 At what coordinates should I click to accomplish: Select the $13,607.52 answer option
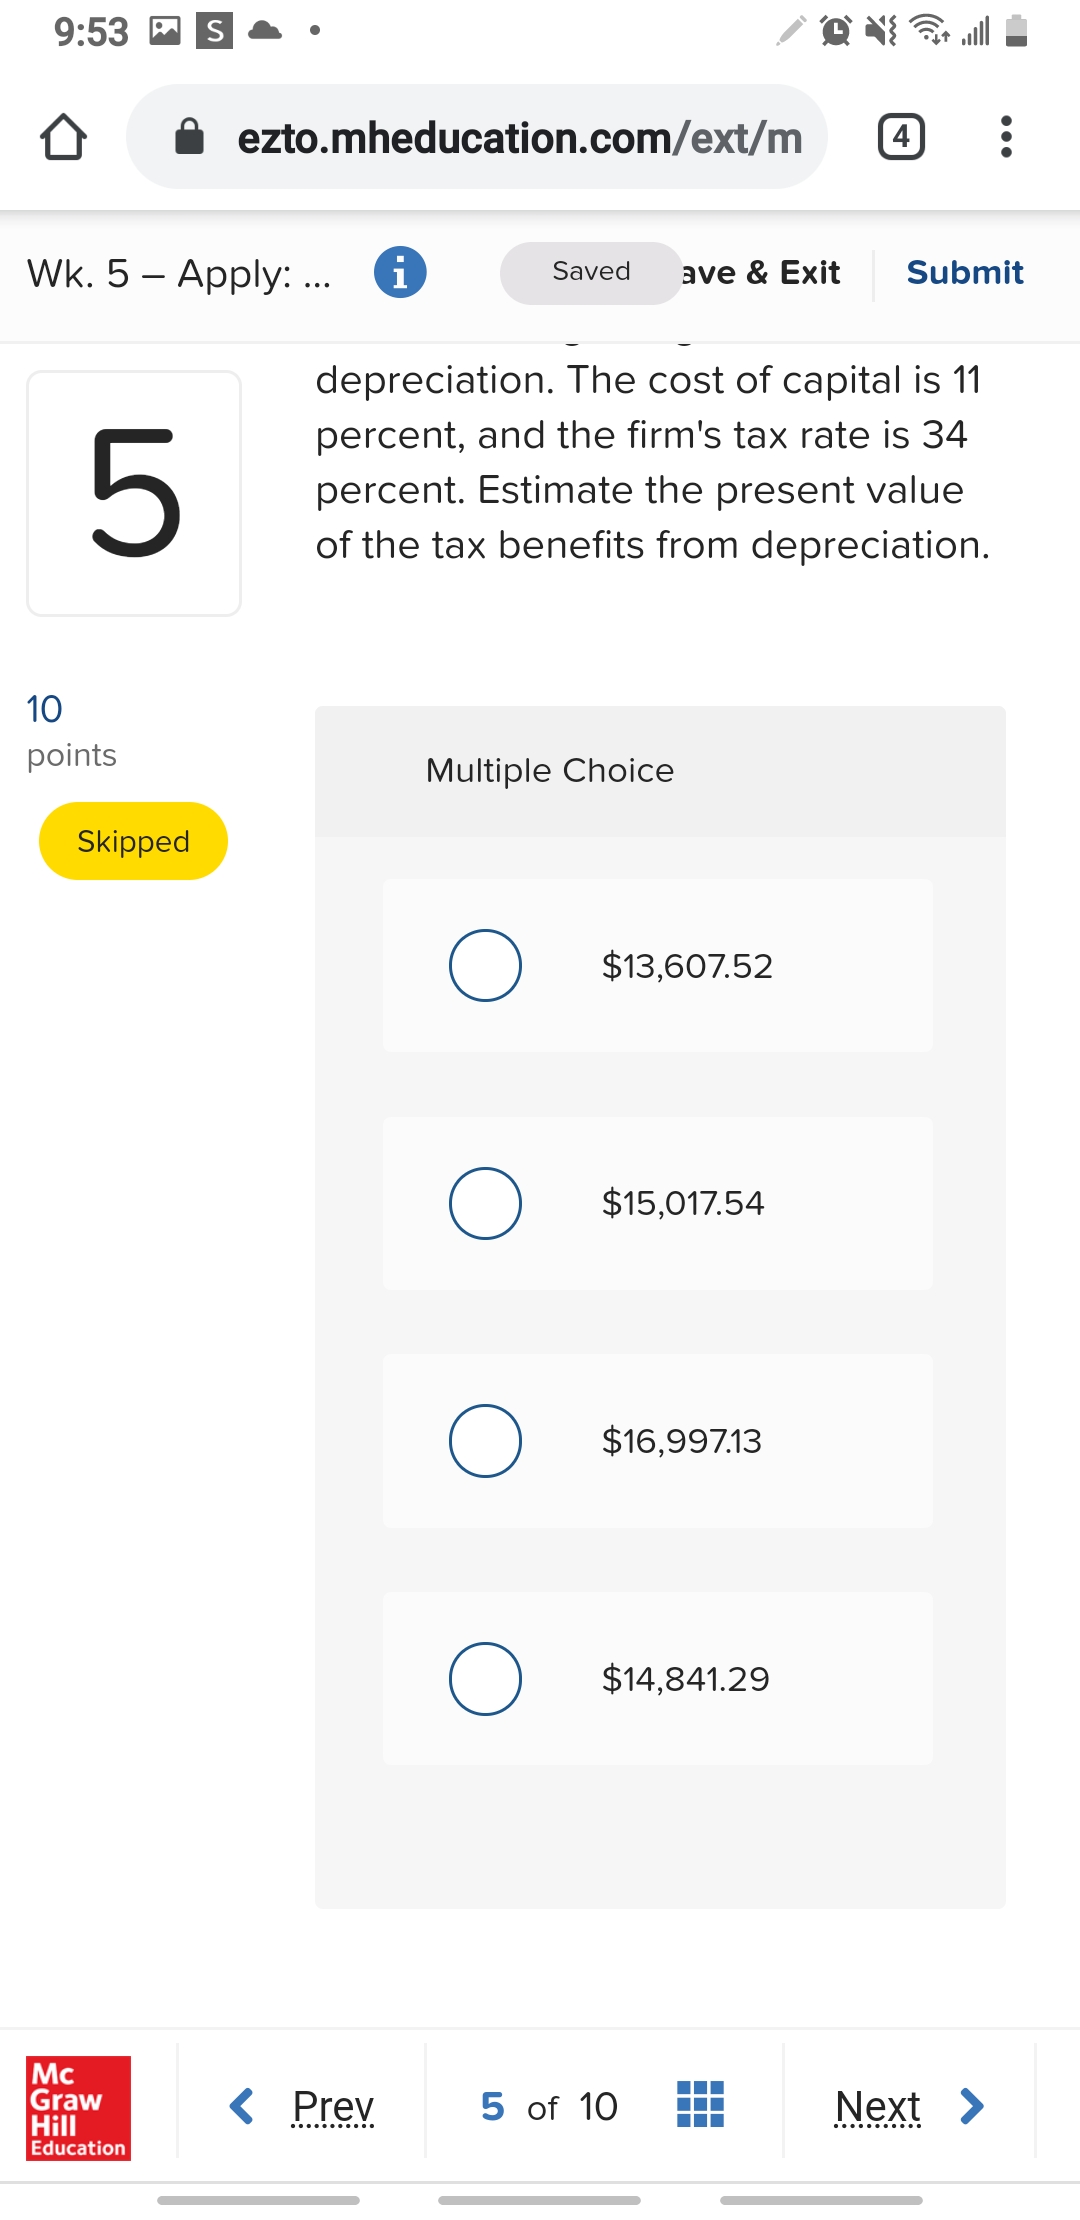[x=485, y=965]
